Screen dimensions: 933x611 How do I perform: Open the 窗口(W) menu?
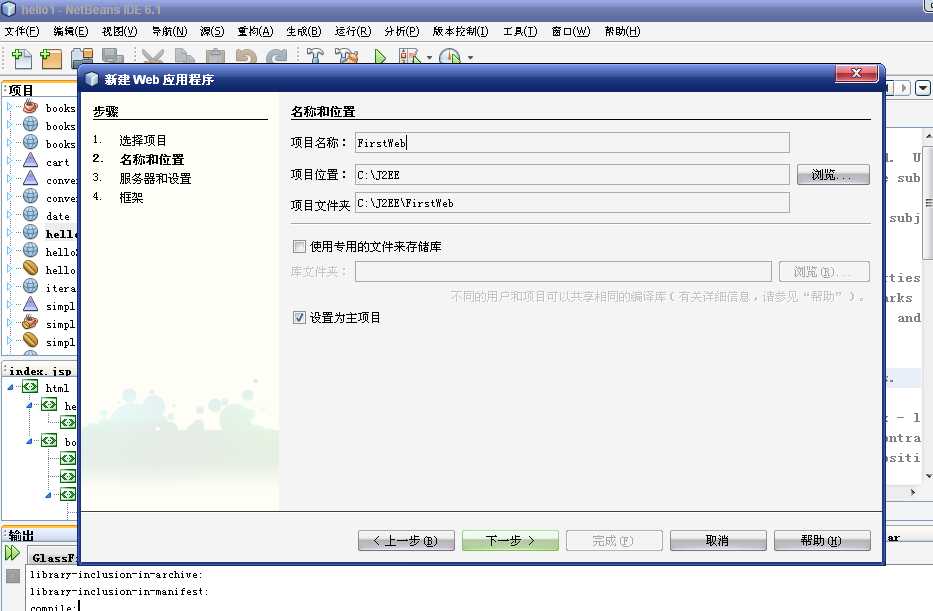(x=571, y=31)
